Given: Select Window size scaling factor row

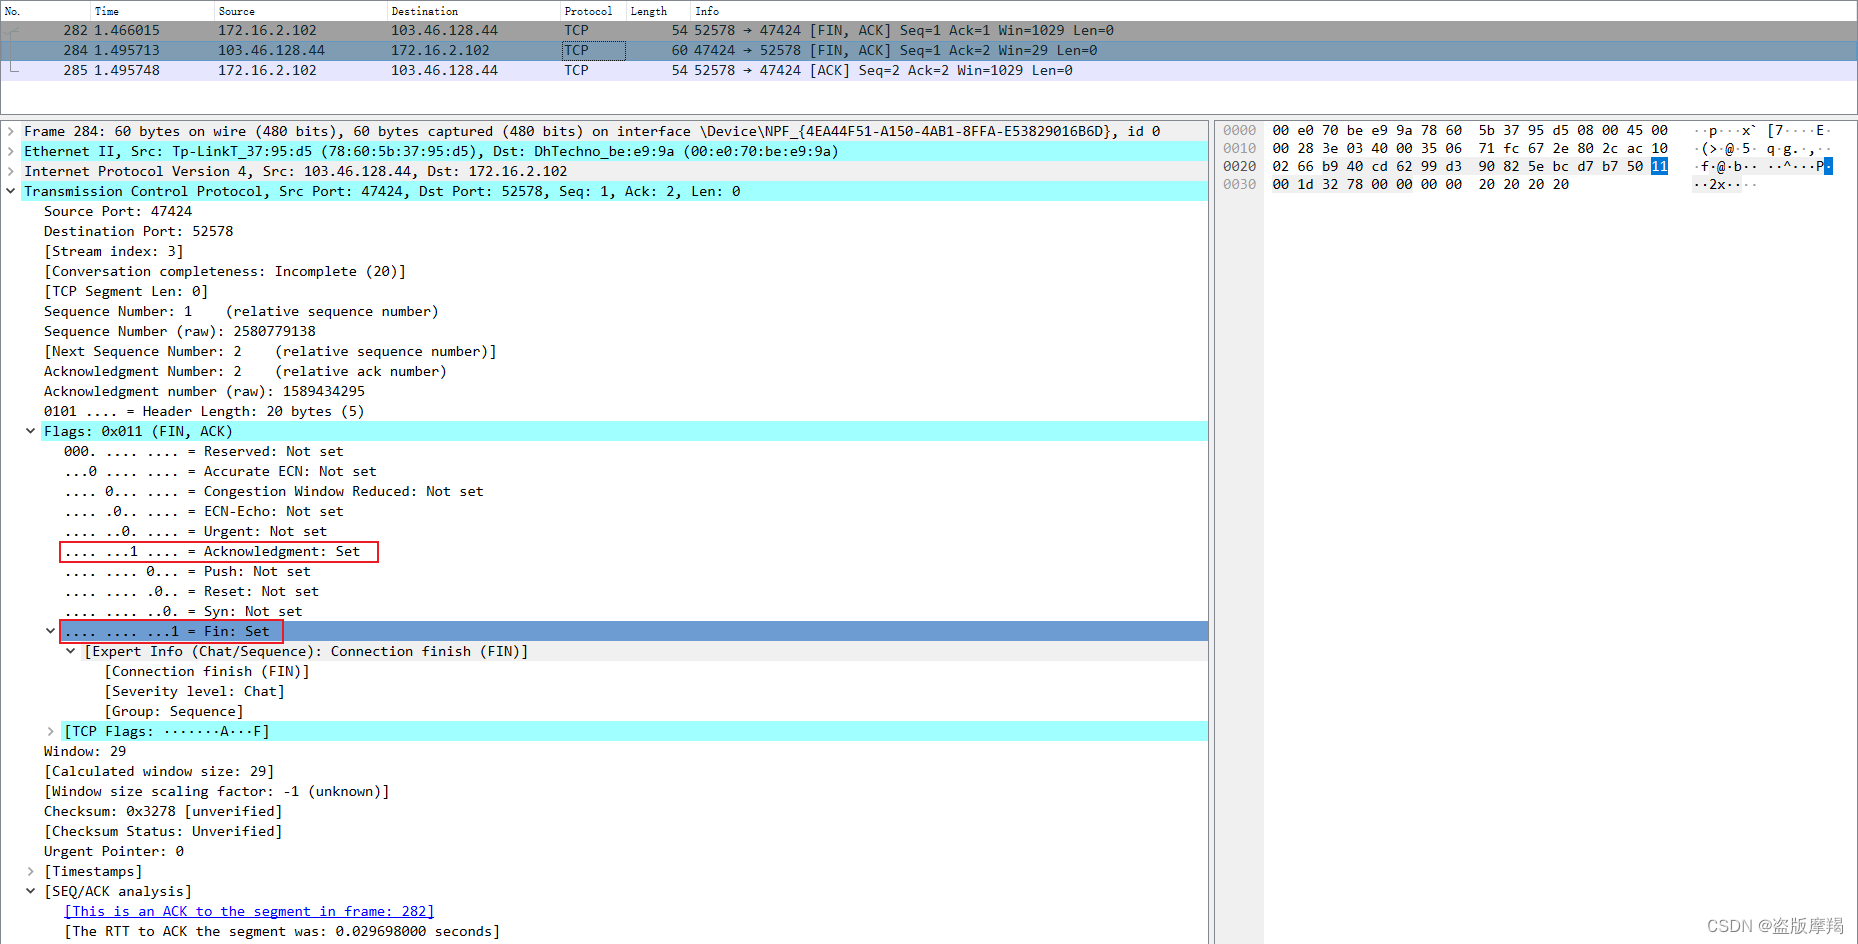Looking at the screenshot, I should click(217, 791).
